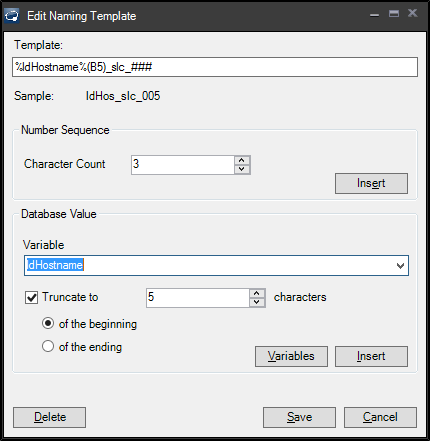The height and width of the screenshot is (441, 430).
Task: Uncheck the Truncate to checkbox
Action: coord(31,297)
